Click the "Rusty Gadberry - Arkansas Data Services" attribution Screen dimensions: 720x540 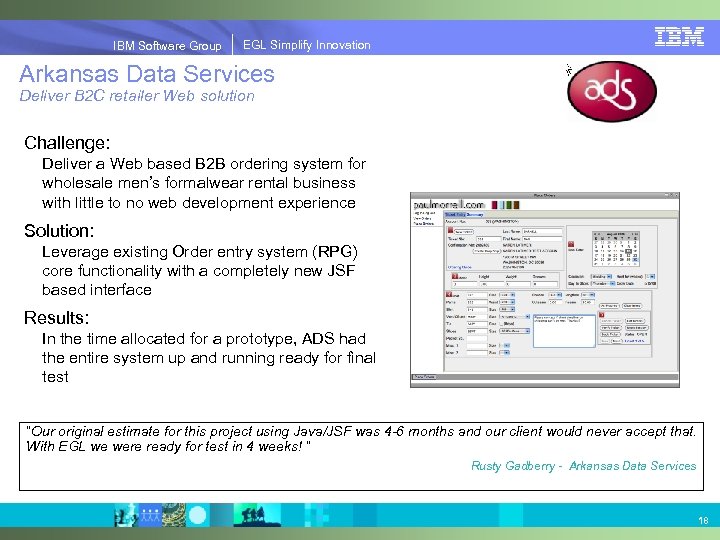click(584, 466)
